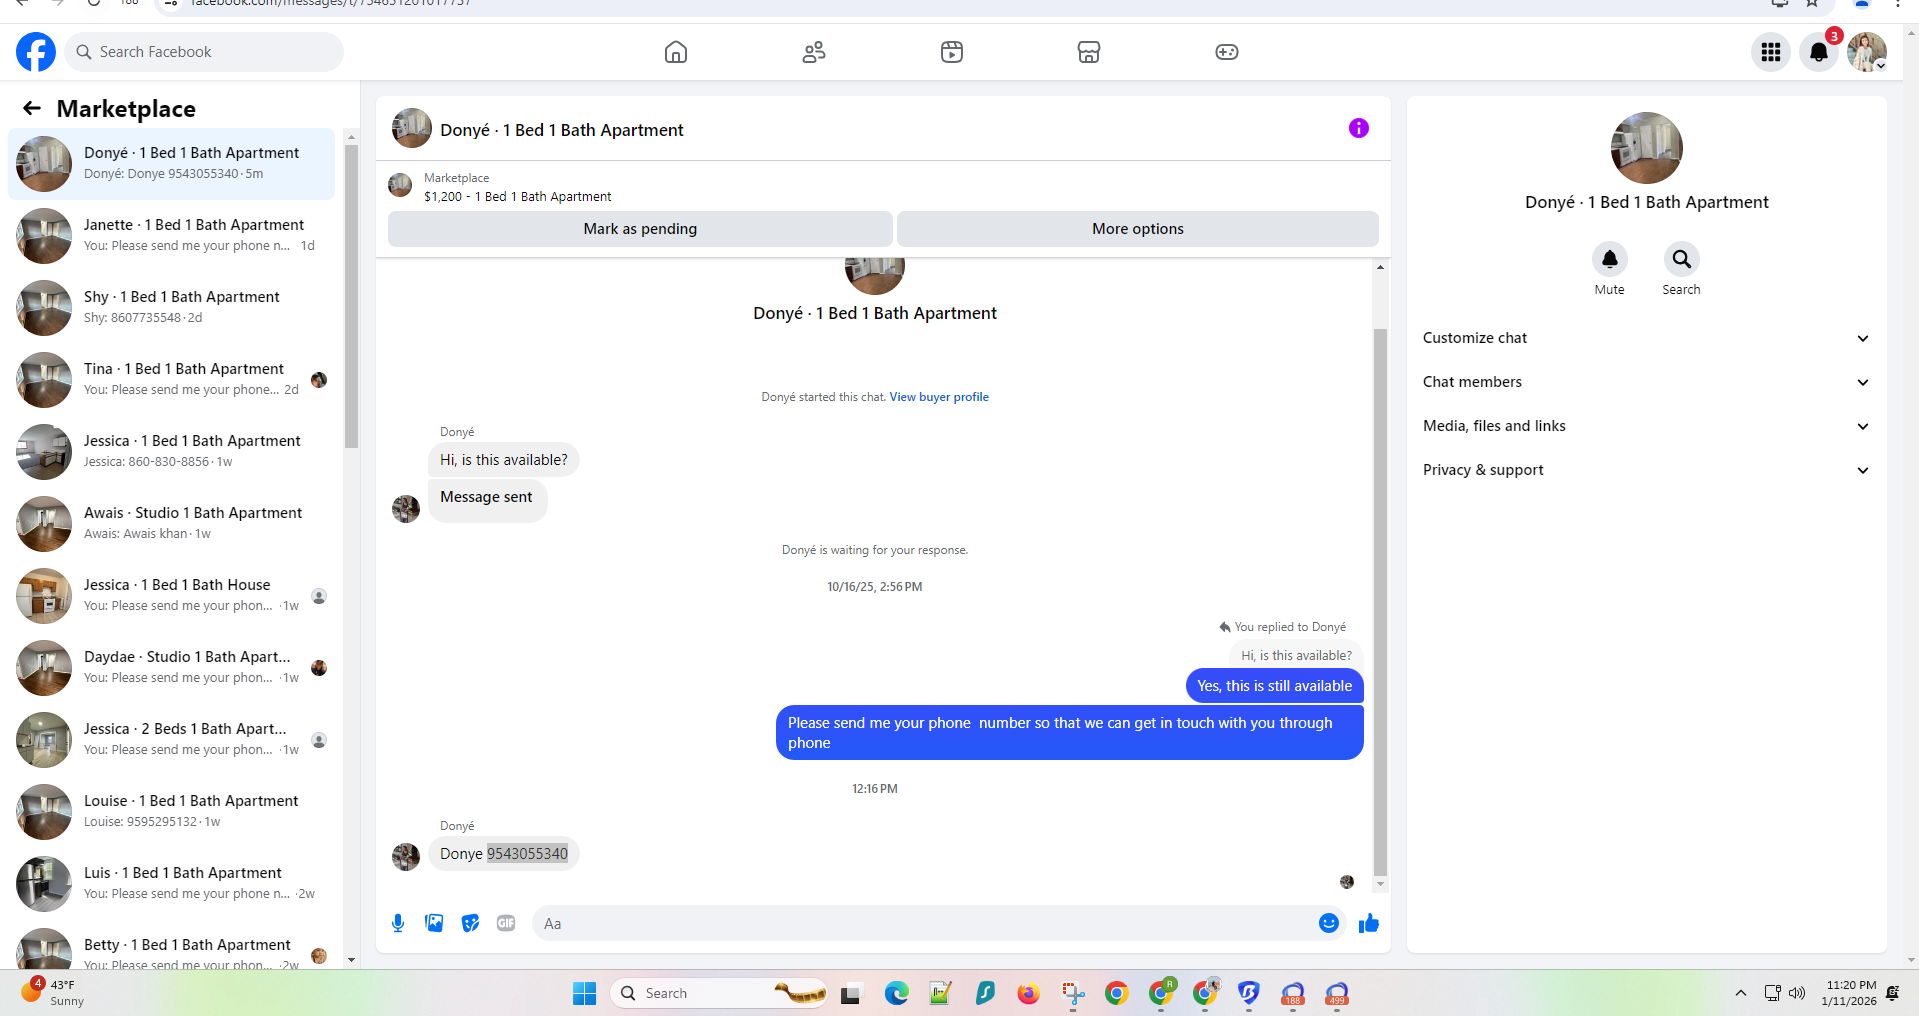Open the Jessica 860-830-8856 conversation

[x=172, y=452]
